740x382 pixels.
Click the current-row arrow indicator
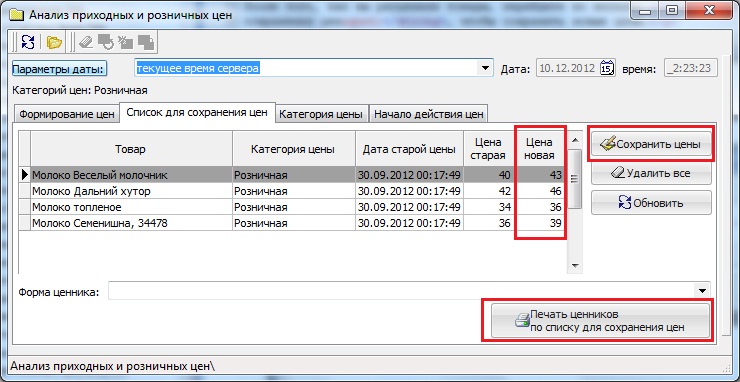pyautogui.click(x=25, y=175)
